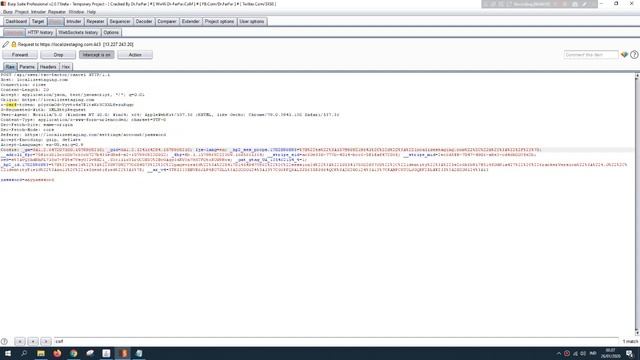Click the highlighted csrf token header line
Viewport: 640px width, 360px height.
pos(67,105)
